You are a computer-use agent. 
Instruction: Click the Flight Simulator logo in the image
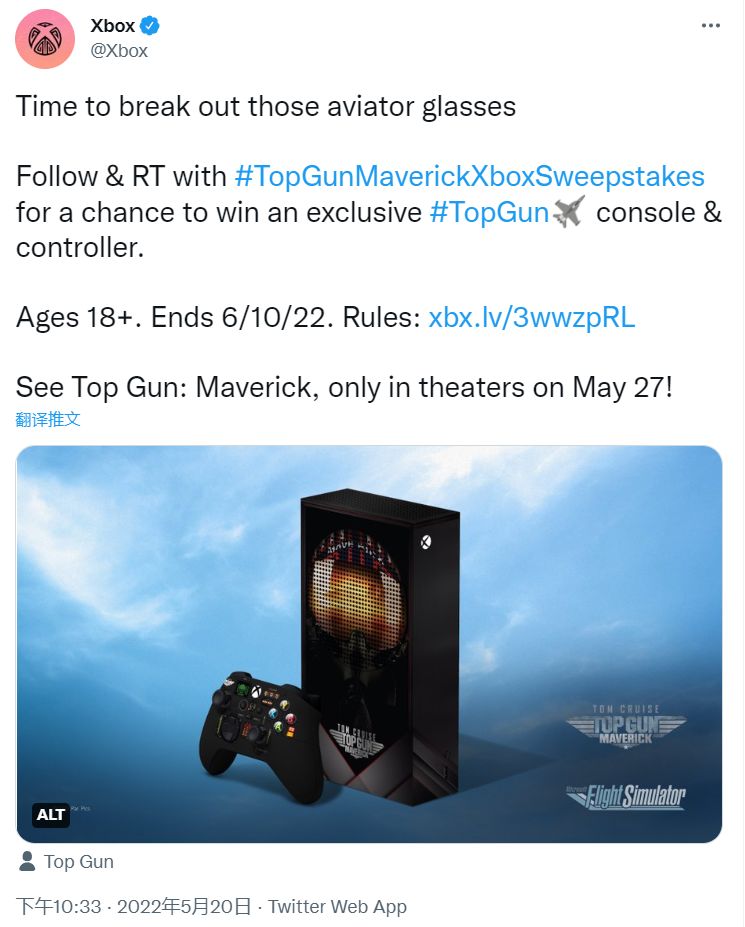[x=625, y=795]
